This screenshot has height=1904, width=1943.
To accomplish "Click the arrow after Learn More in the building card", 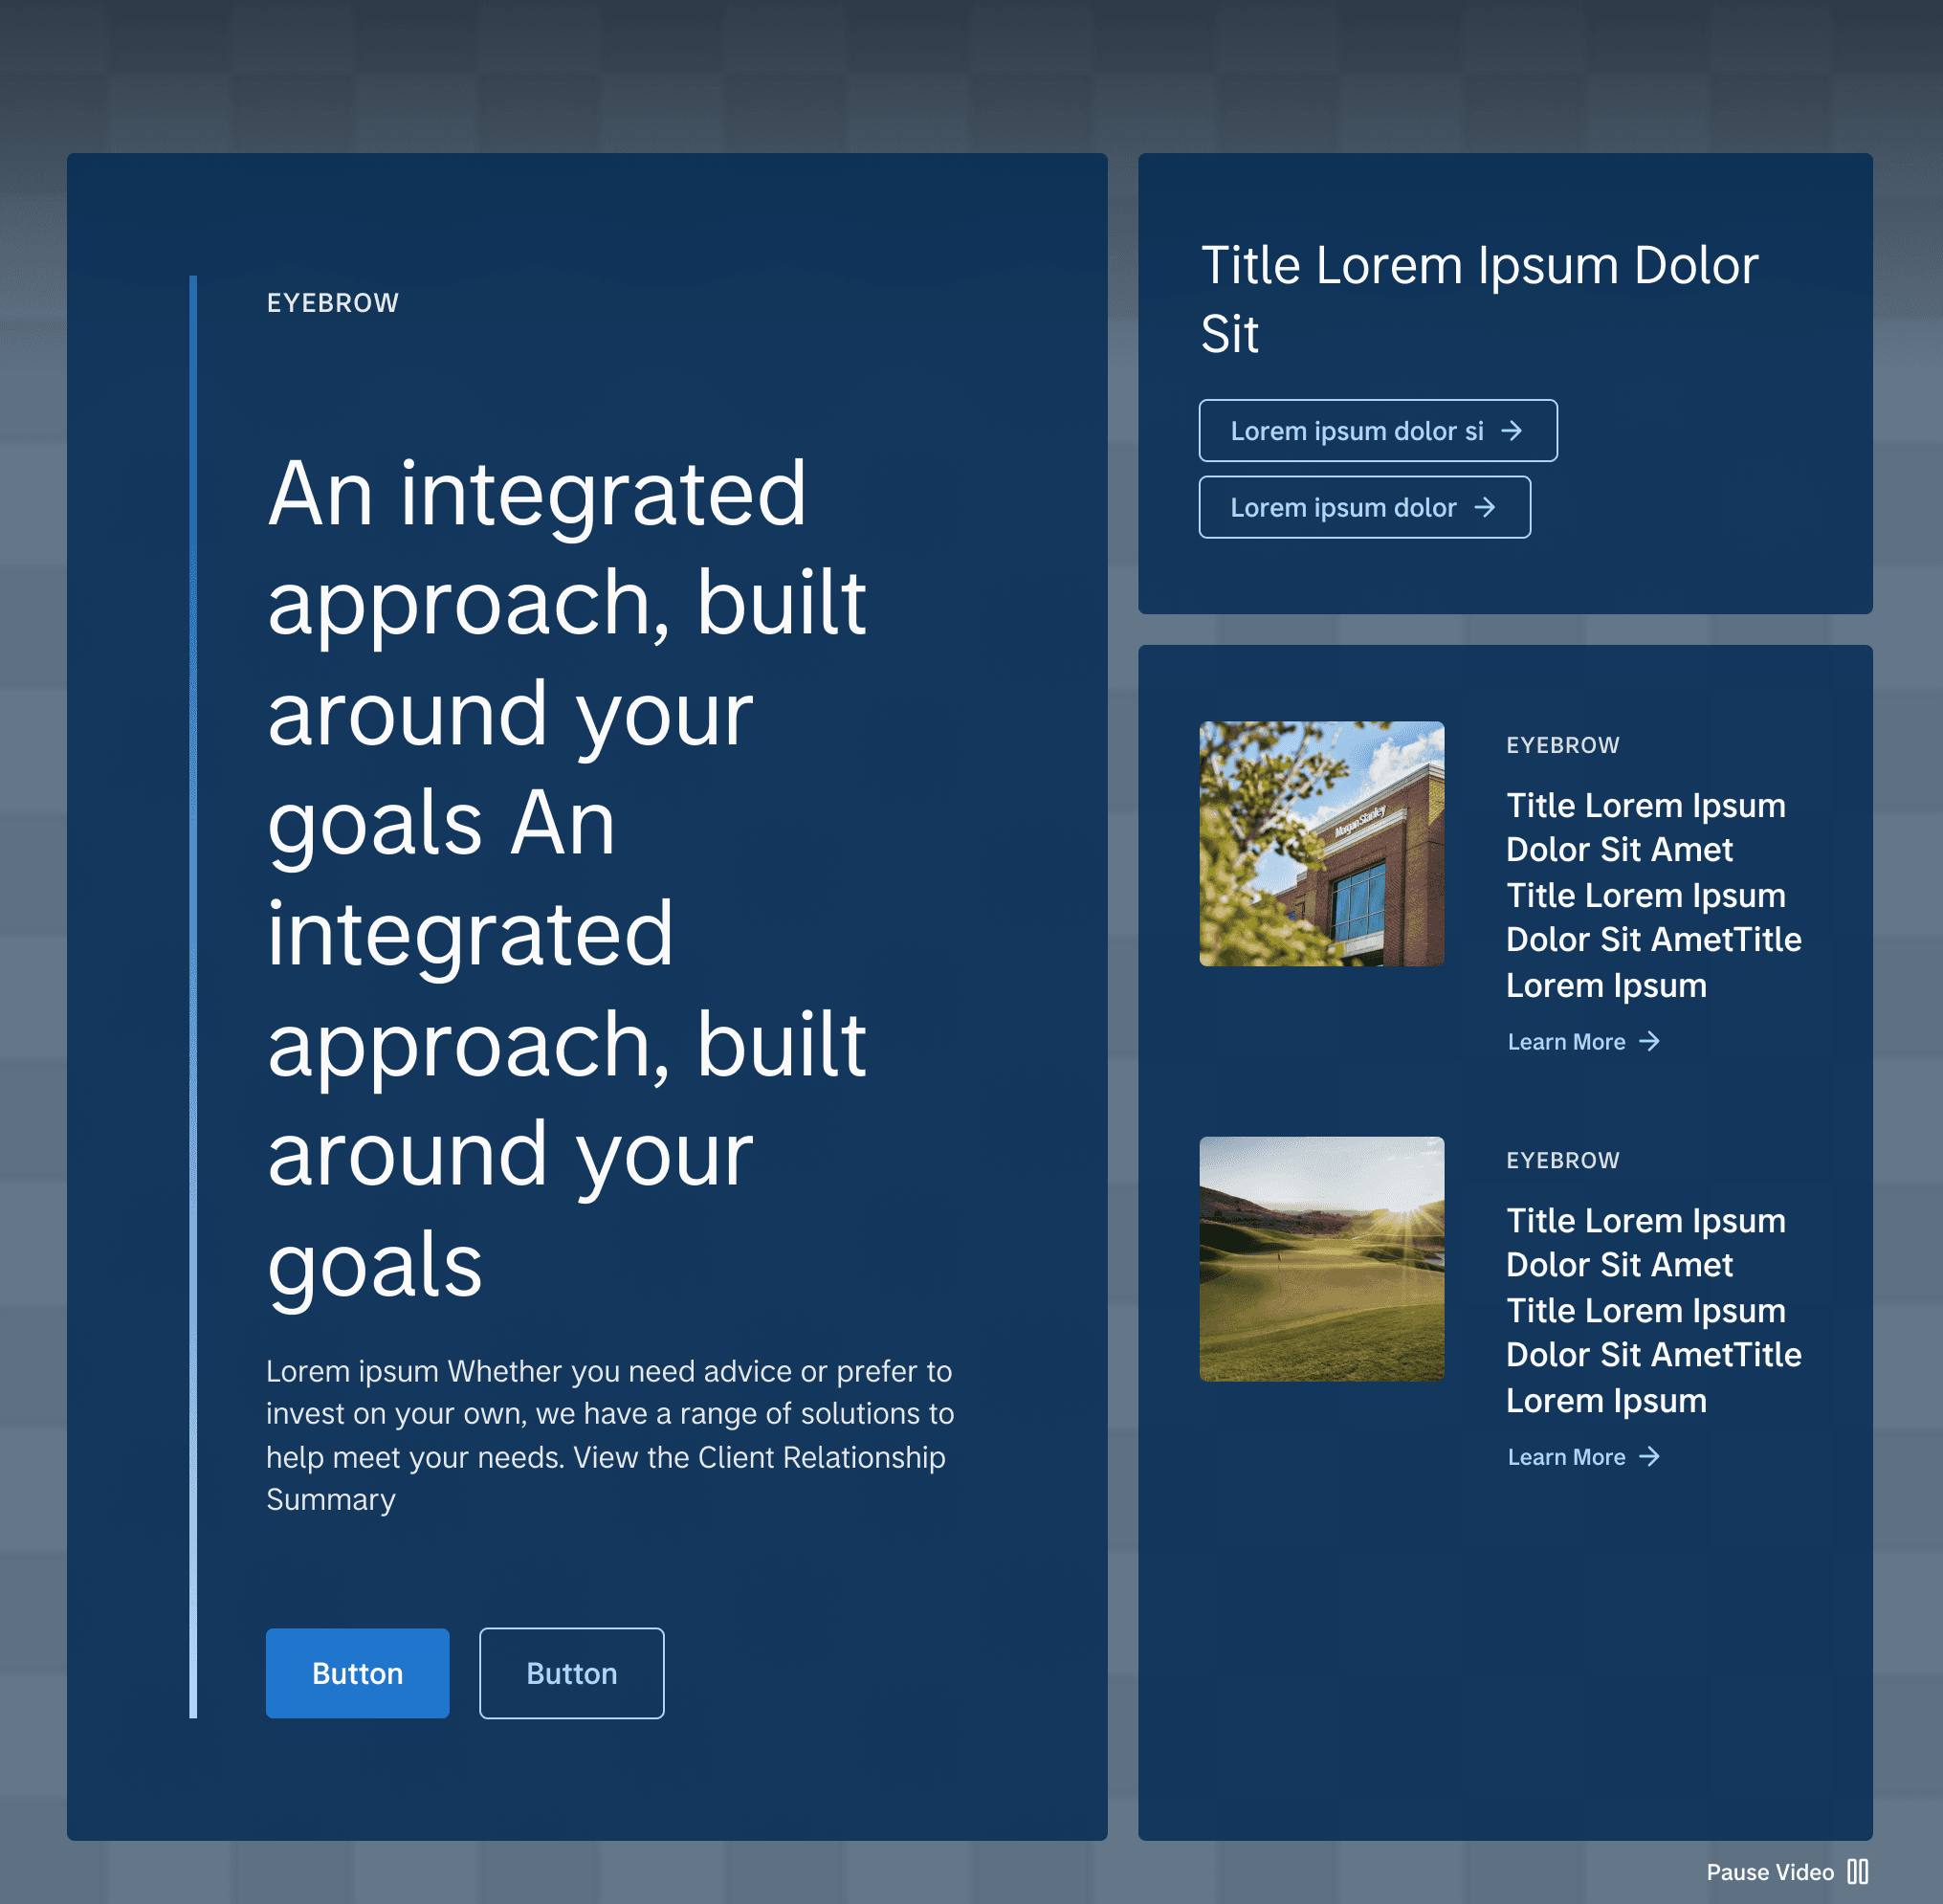I will [x=1649, y=1041].
